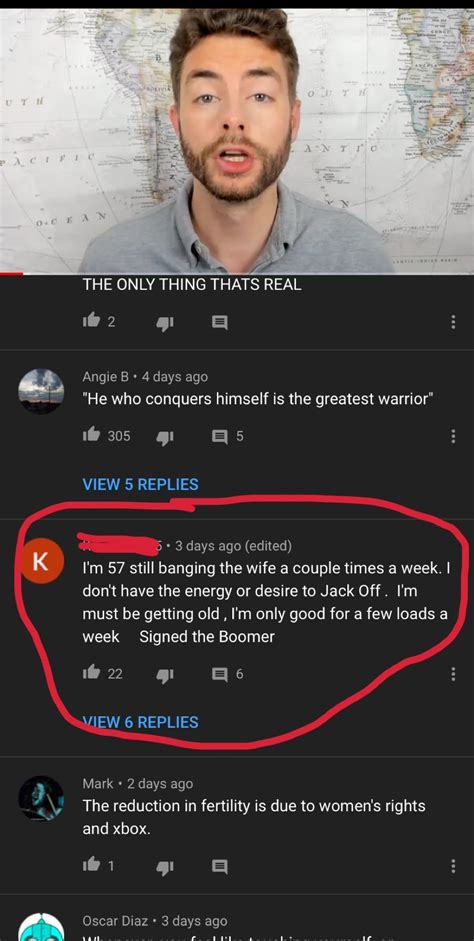The width and height of the screenshot is (474, 941).
Task: Tap reply icon showing 6 replies
Action: [x=220, y=674]
